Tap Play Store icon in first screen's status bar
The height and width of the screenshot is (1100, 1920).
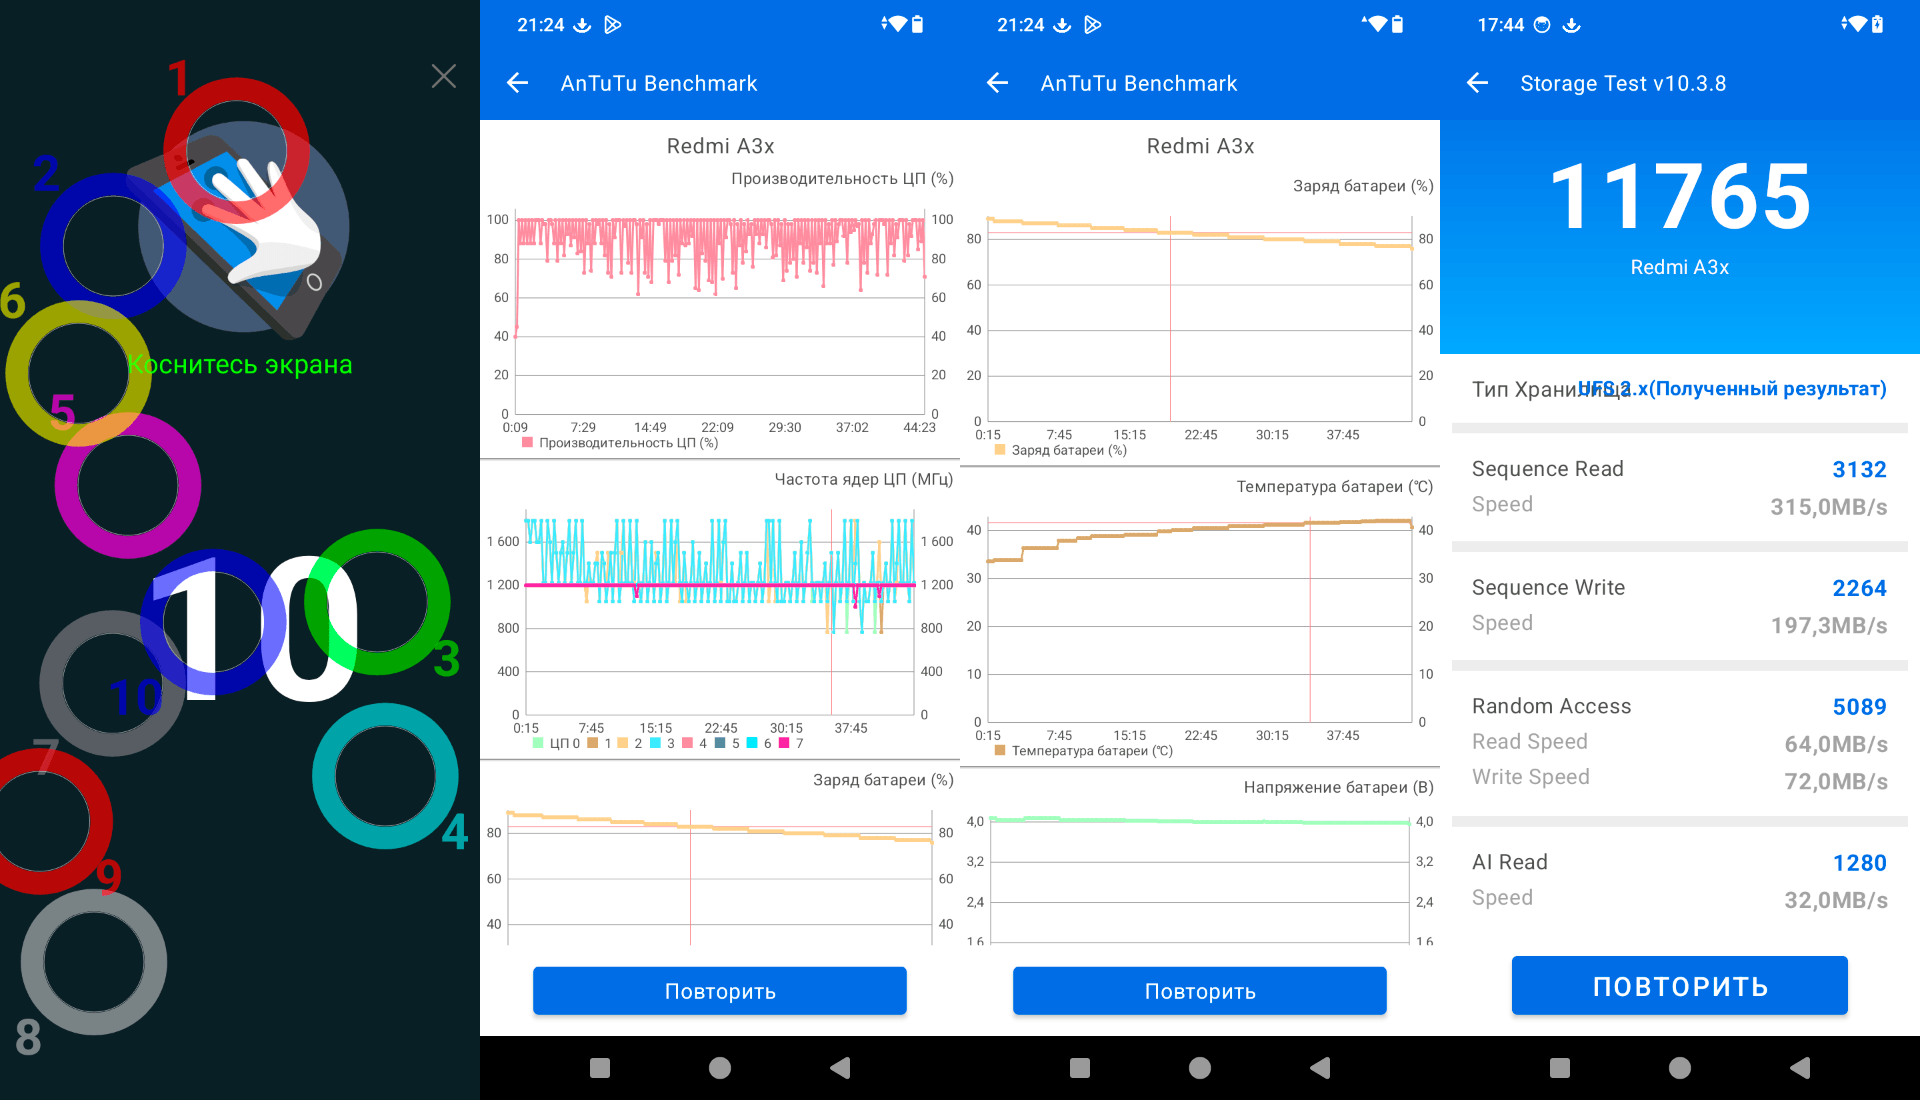[x=613, y=25]
